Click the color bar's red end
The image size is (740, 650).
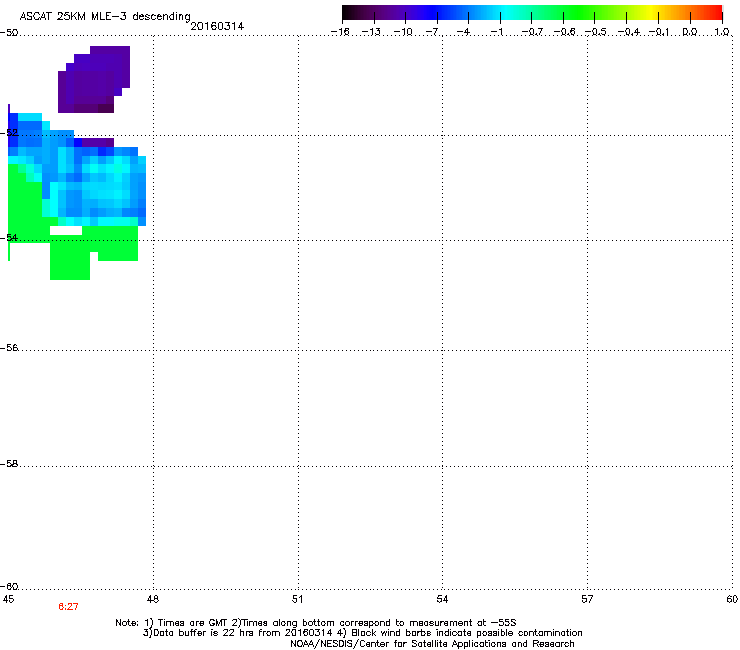click(713, 12)
